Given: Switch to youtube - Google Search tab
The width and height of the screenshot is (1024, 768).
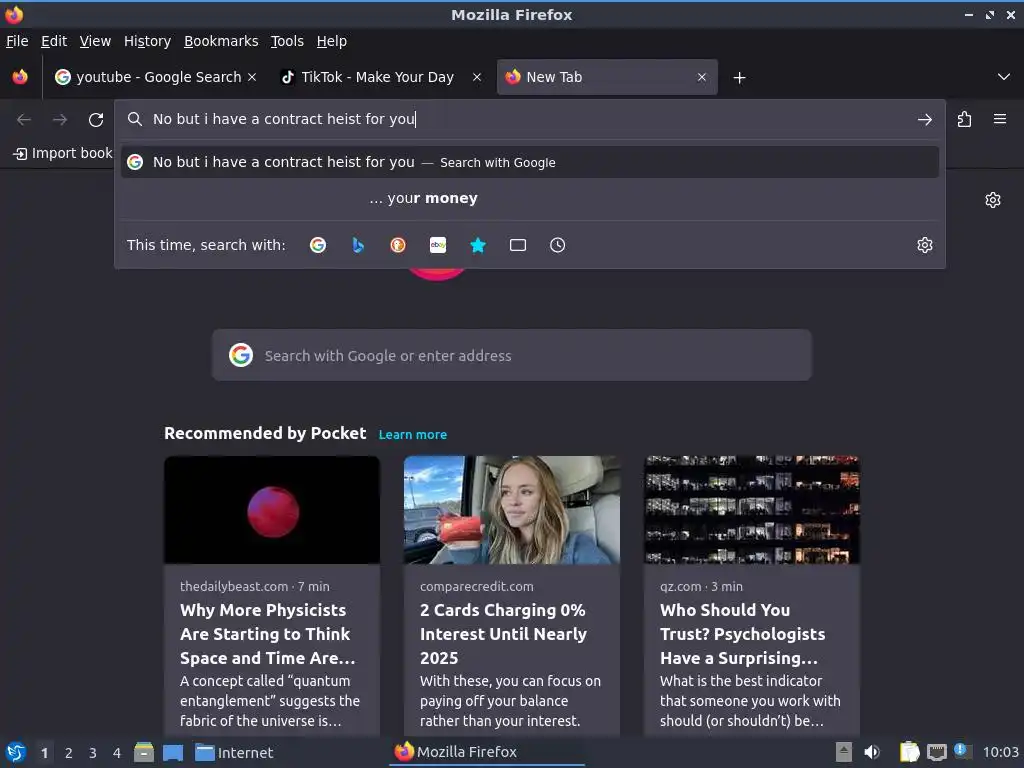Looking at the screenshot, I should coord(154,77).
